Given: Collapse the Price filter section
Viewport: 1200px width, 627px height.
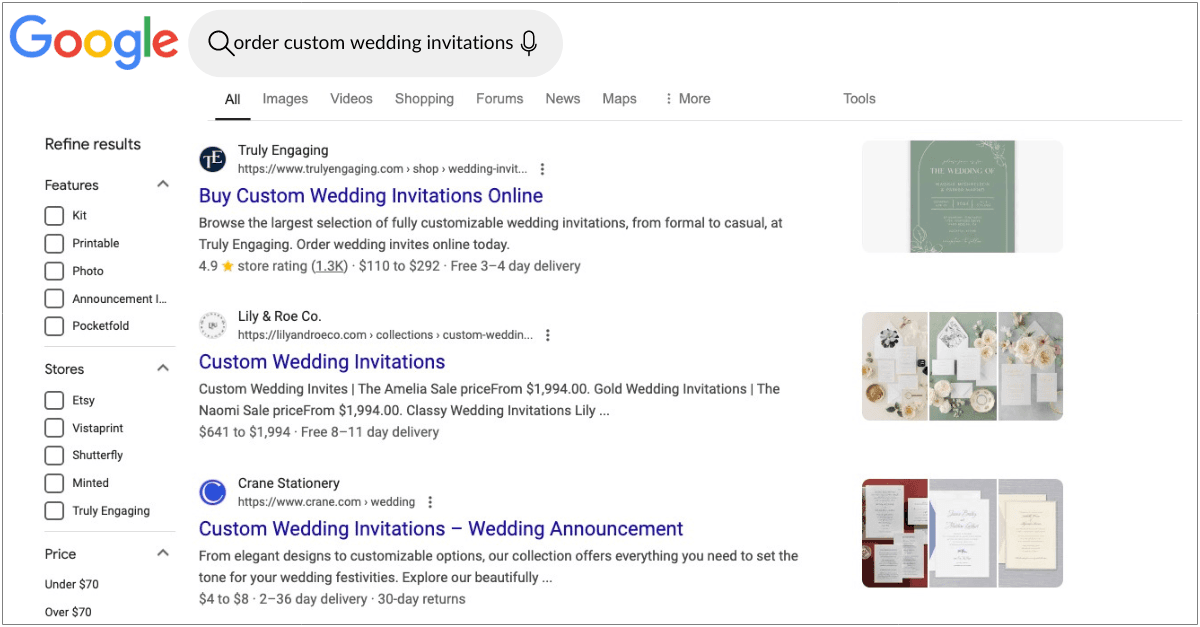Looking at the screenshot, I should [163, 554].
